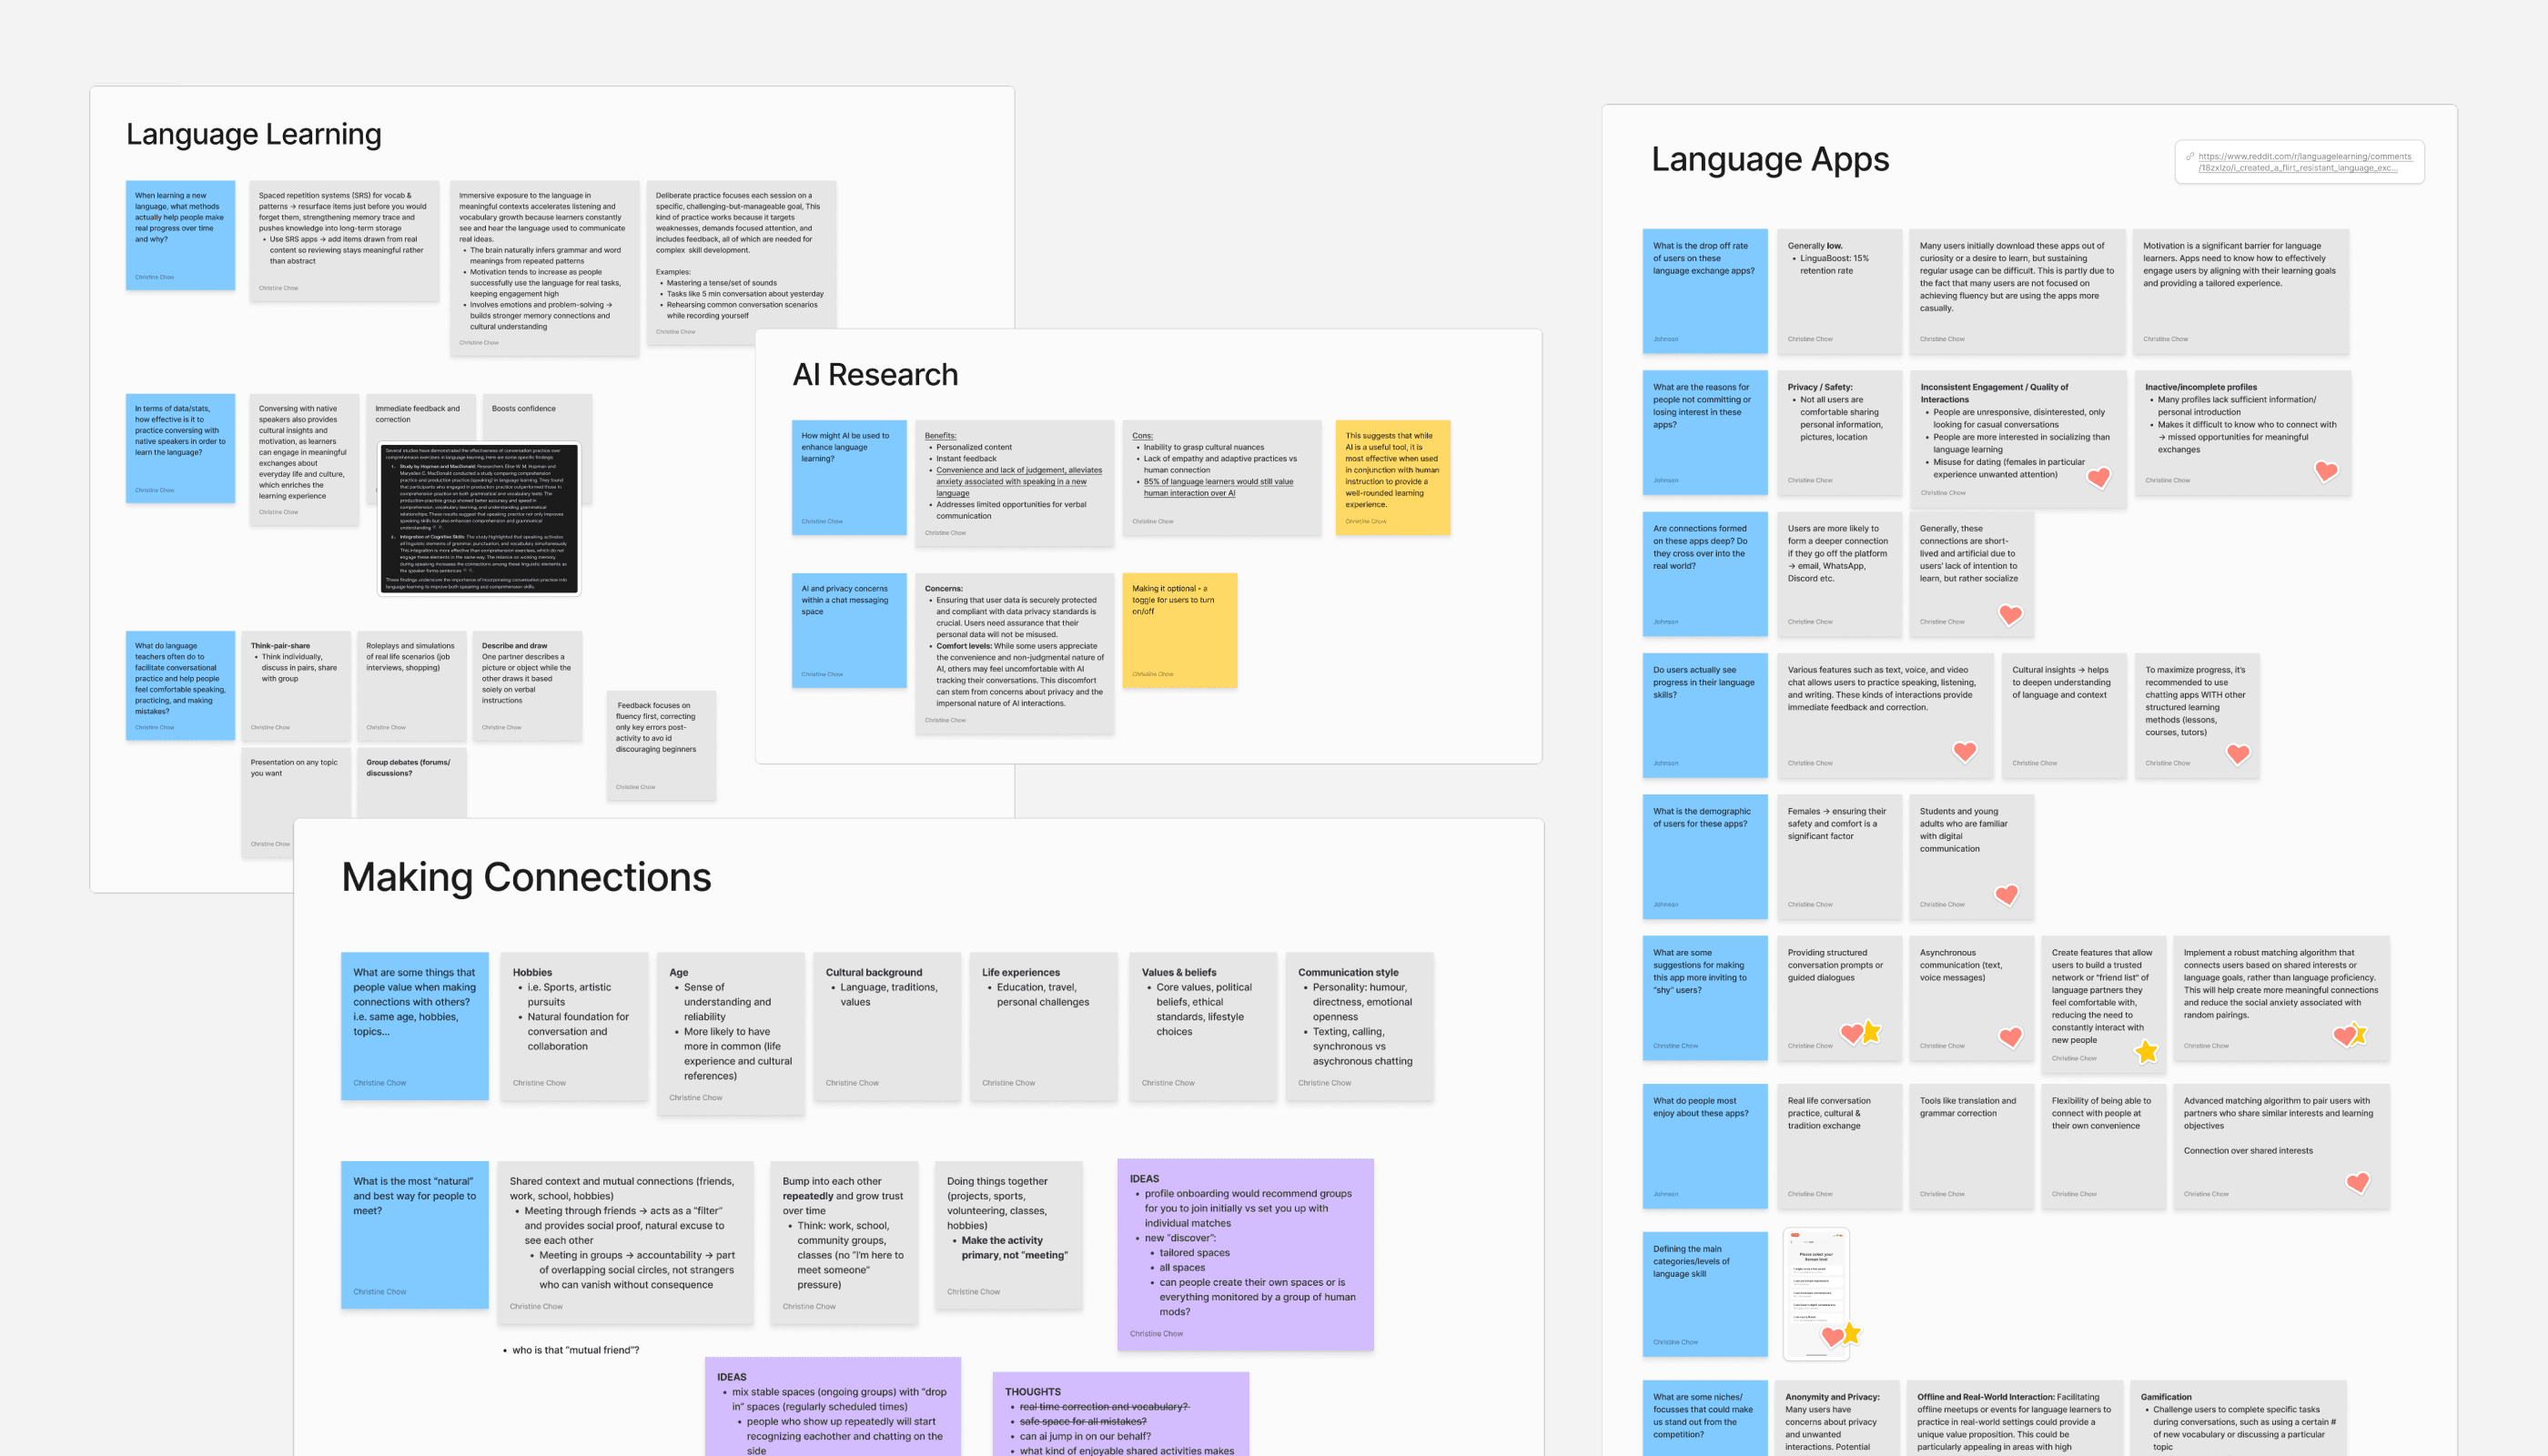Click heart on Inconsistent Engagement note
This screenshot has width=2548, height=1456.
coord(2098,478)
